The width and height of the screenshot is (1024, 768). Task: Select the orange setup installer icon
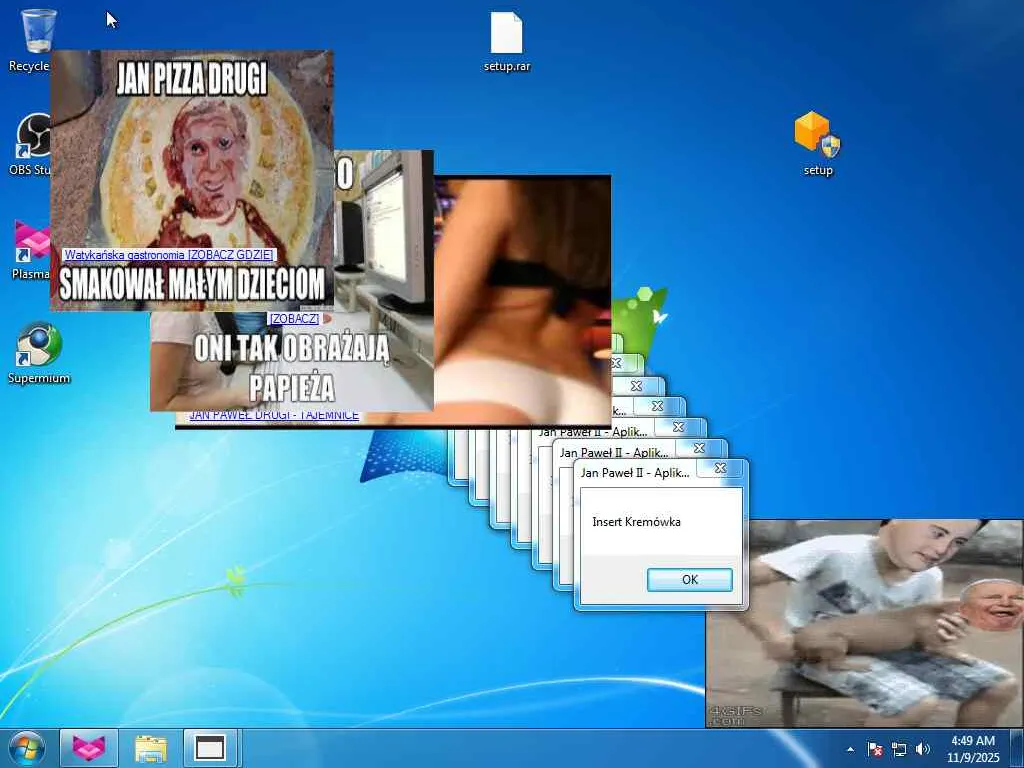coord(818,135)
